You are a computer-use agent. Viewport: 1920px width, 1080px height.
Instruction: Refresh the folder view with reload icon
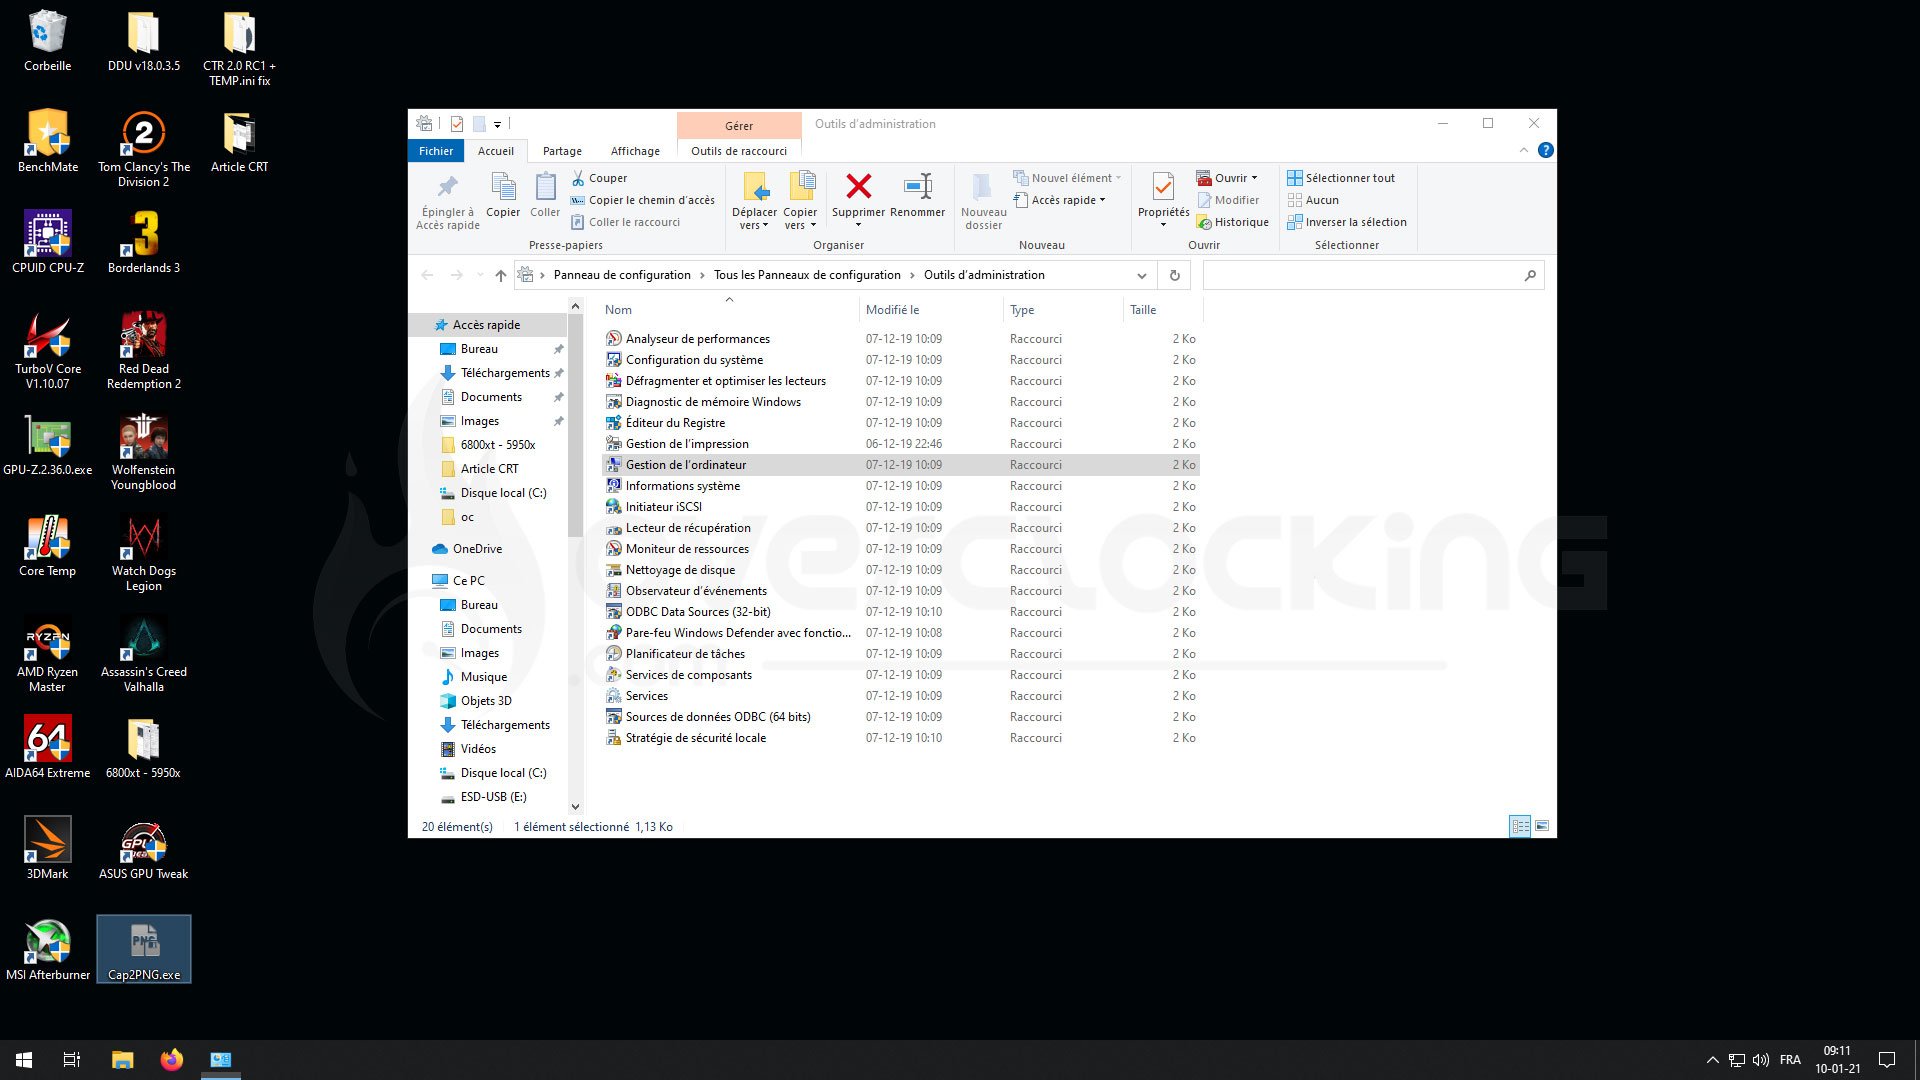coord(1175,275)
